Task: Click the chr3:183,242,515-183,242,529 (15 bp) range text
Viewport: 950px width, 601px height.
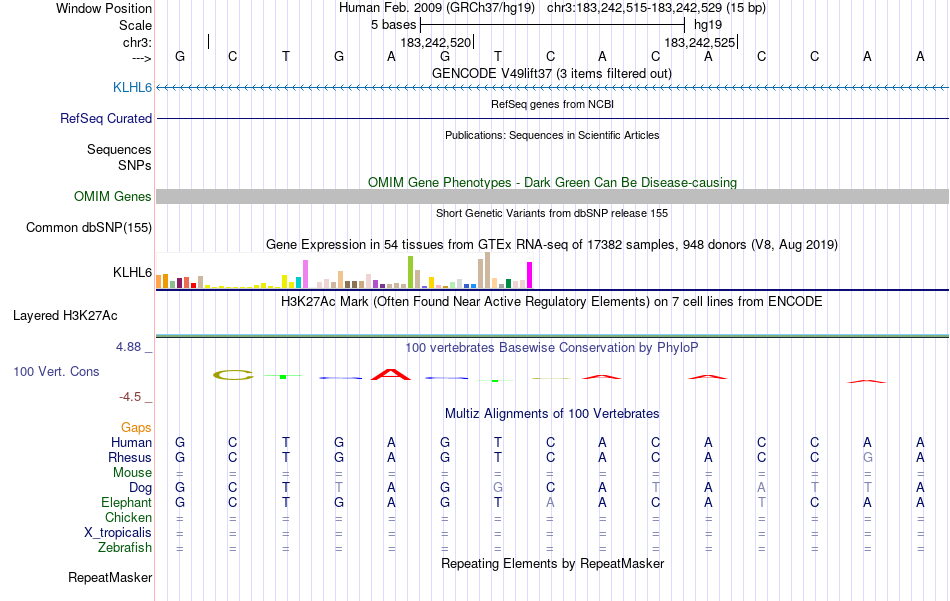Action: click(656, 8)
